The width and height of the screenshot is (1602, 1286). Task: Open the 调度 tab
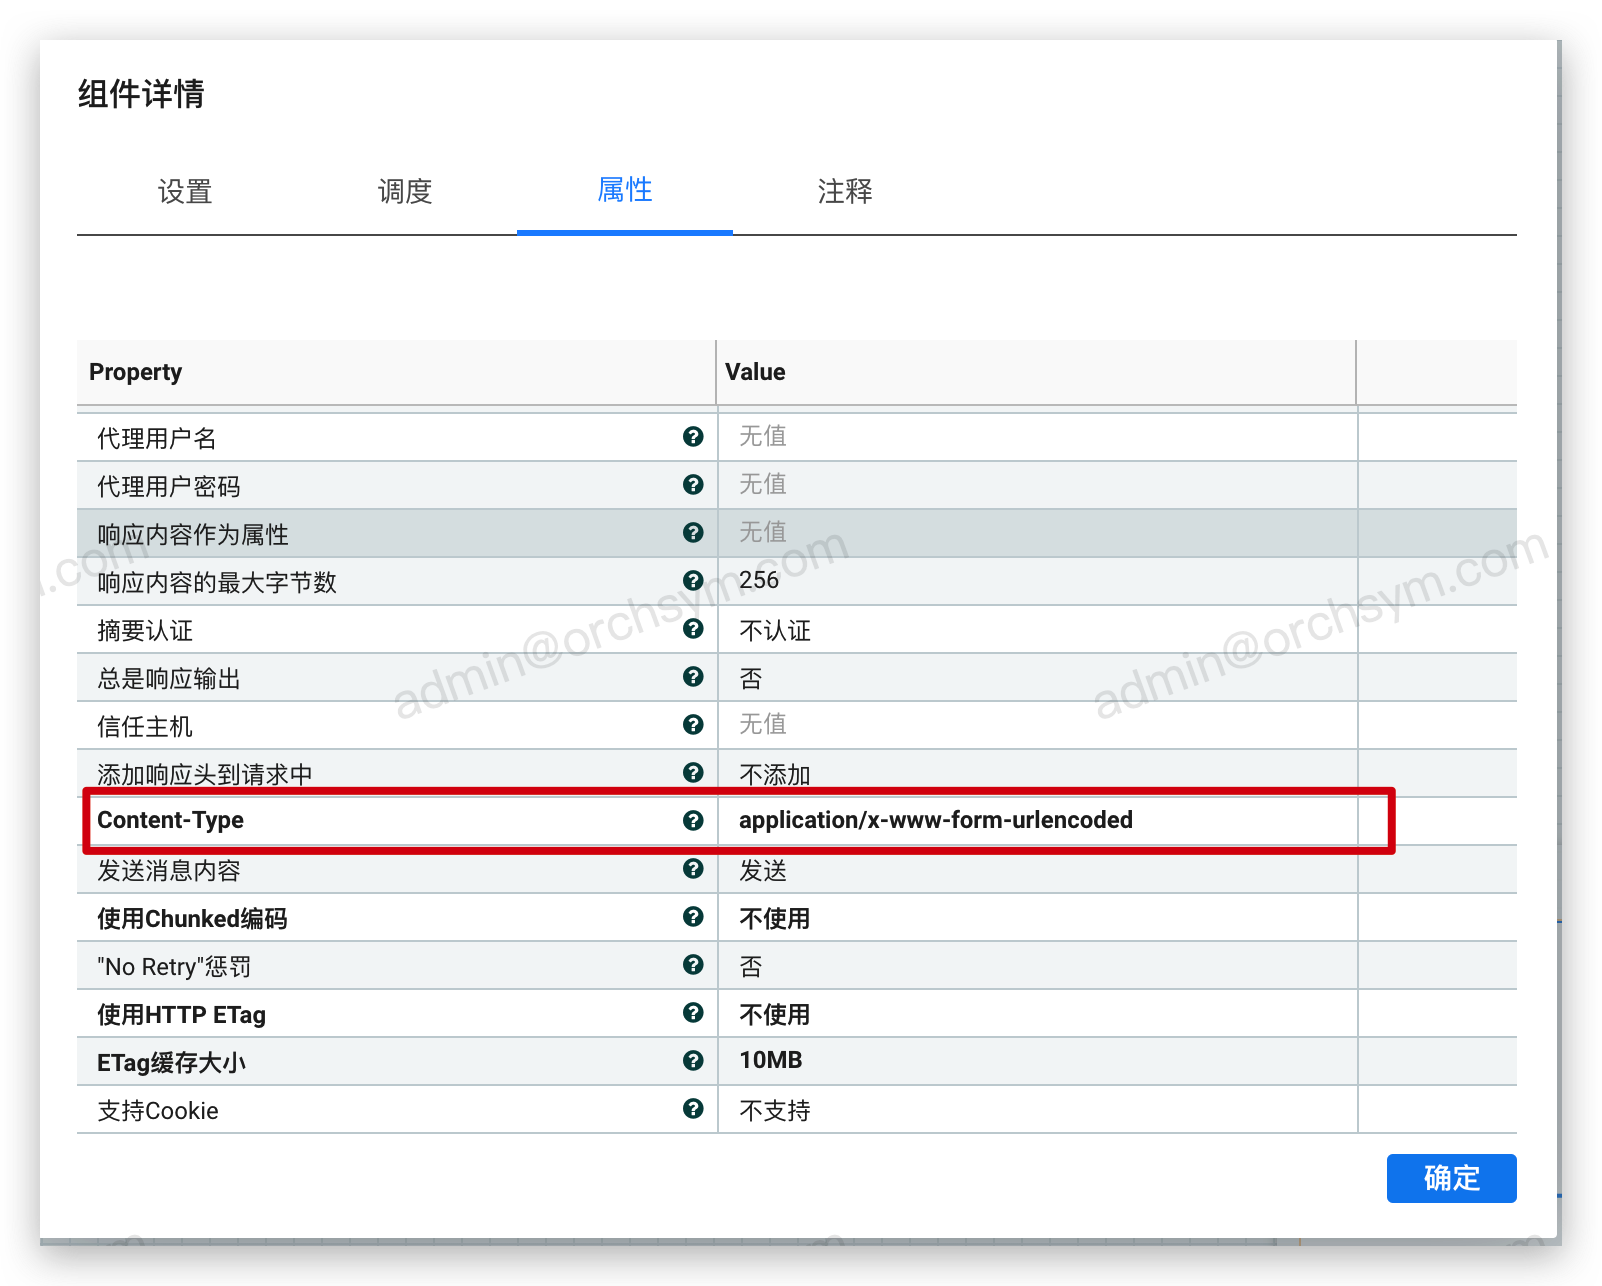click(x=405, y=191)
